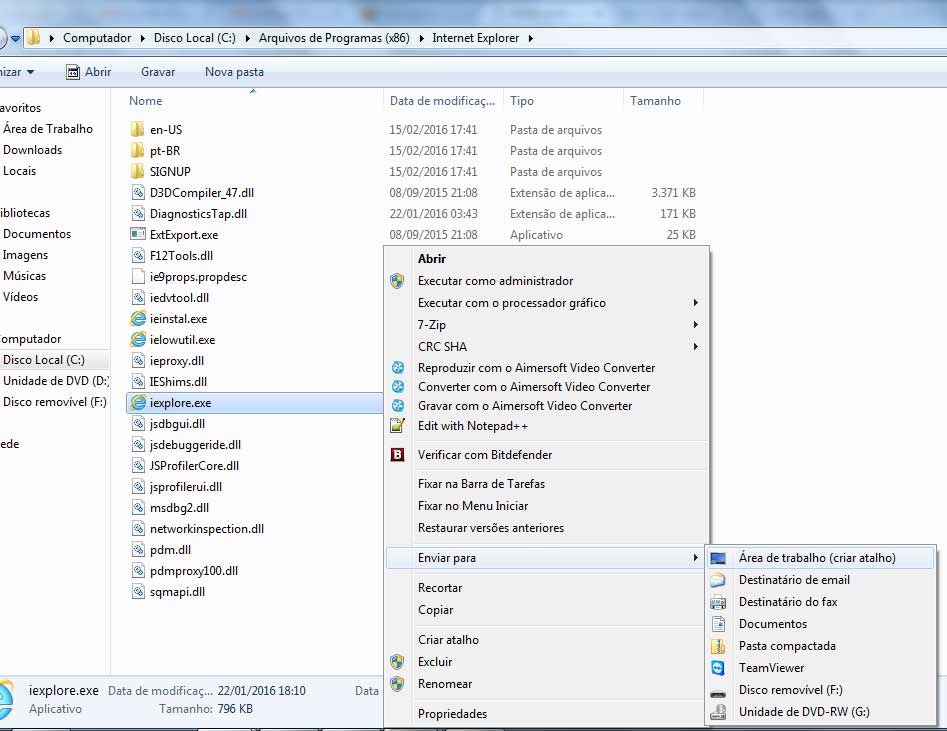The width and height of the screenshot is (947, 731).
Task: Click the shield icon next to Executar como administrador
Action: 397,281
